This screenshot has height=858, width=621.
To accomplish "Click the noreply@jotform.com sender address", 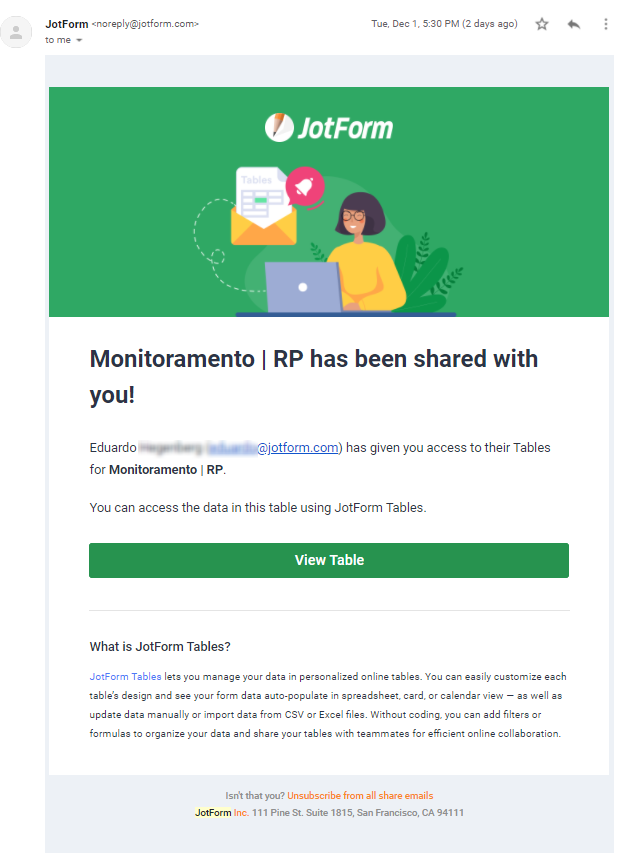I will tap(145, 24).
